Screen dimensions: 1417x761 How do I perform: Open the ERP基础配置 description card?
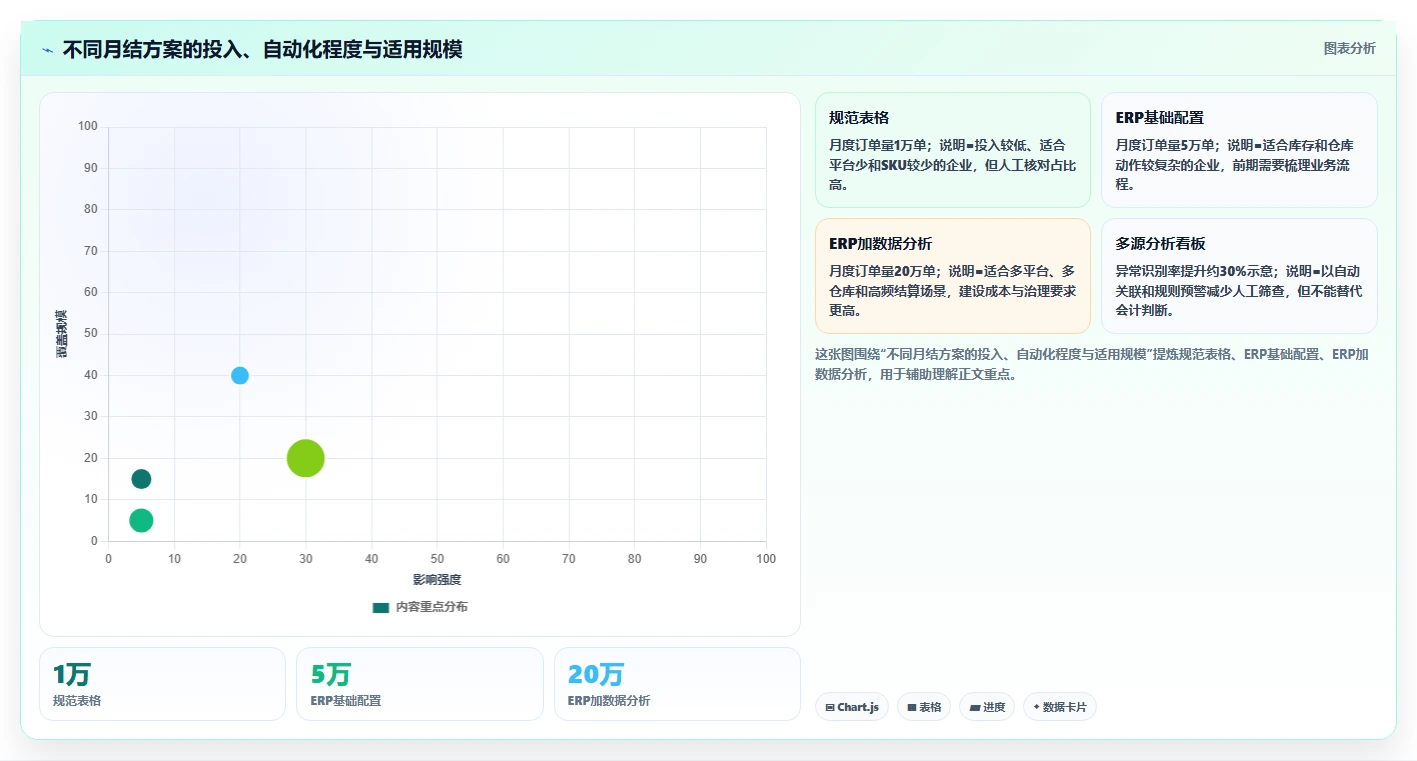tap(1239, 150)
